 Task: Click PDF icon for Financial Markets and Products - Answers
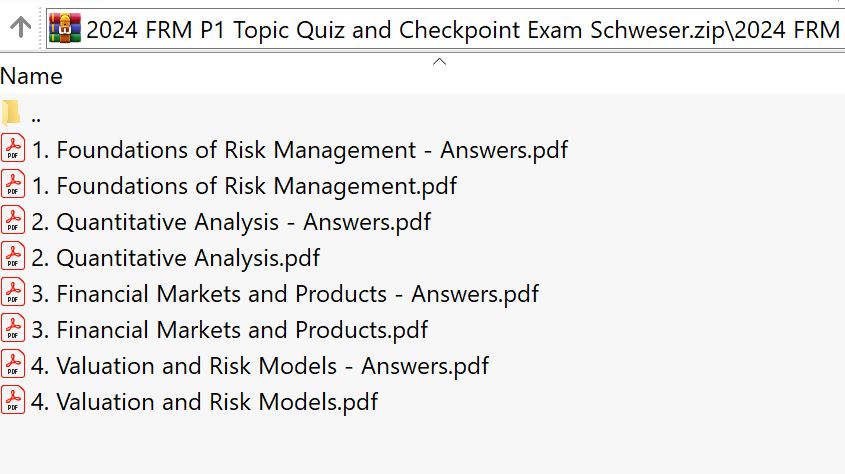click(13, 293)
